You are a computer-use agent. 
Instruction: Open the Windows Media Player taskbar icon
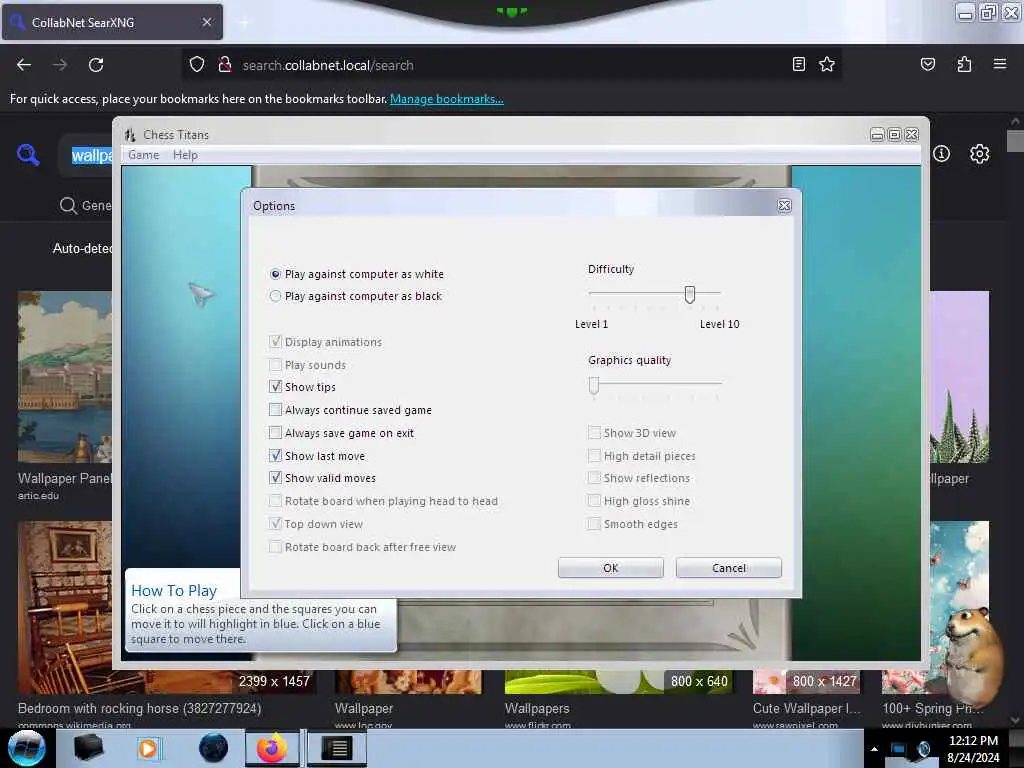tap(148, 748)
